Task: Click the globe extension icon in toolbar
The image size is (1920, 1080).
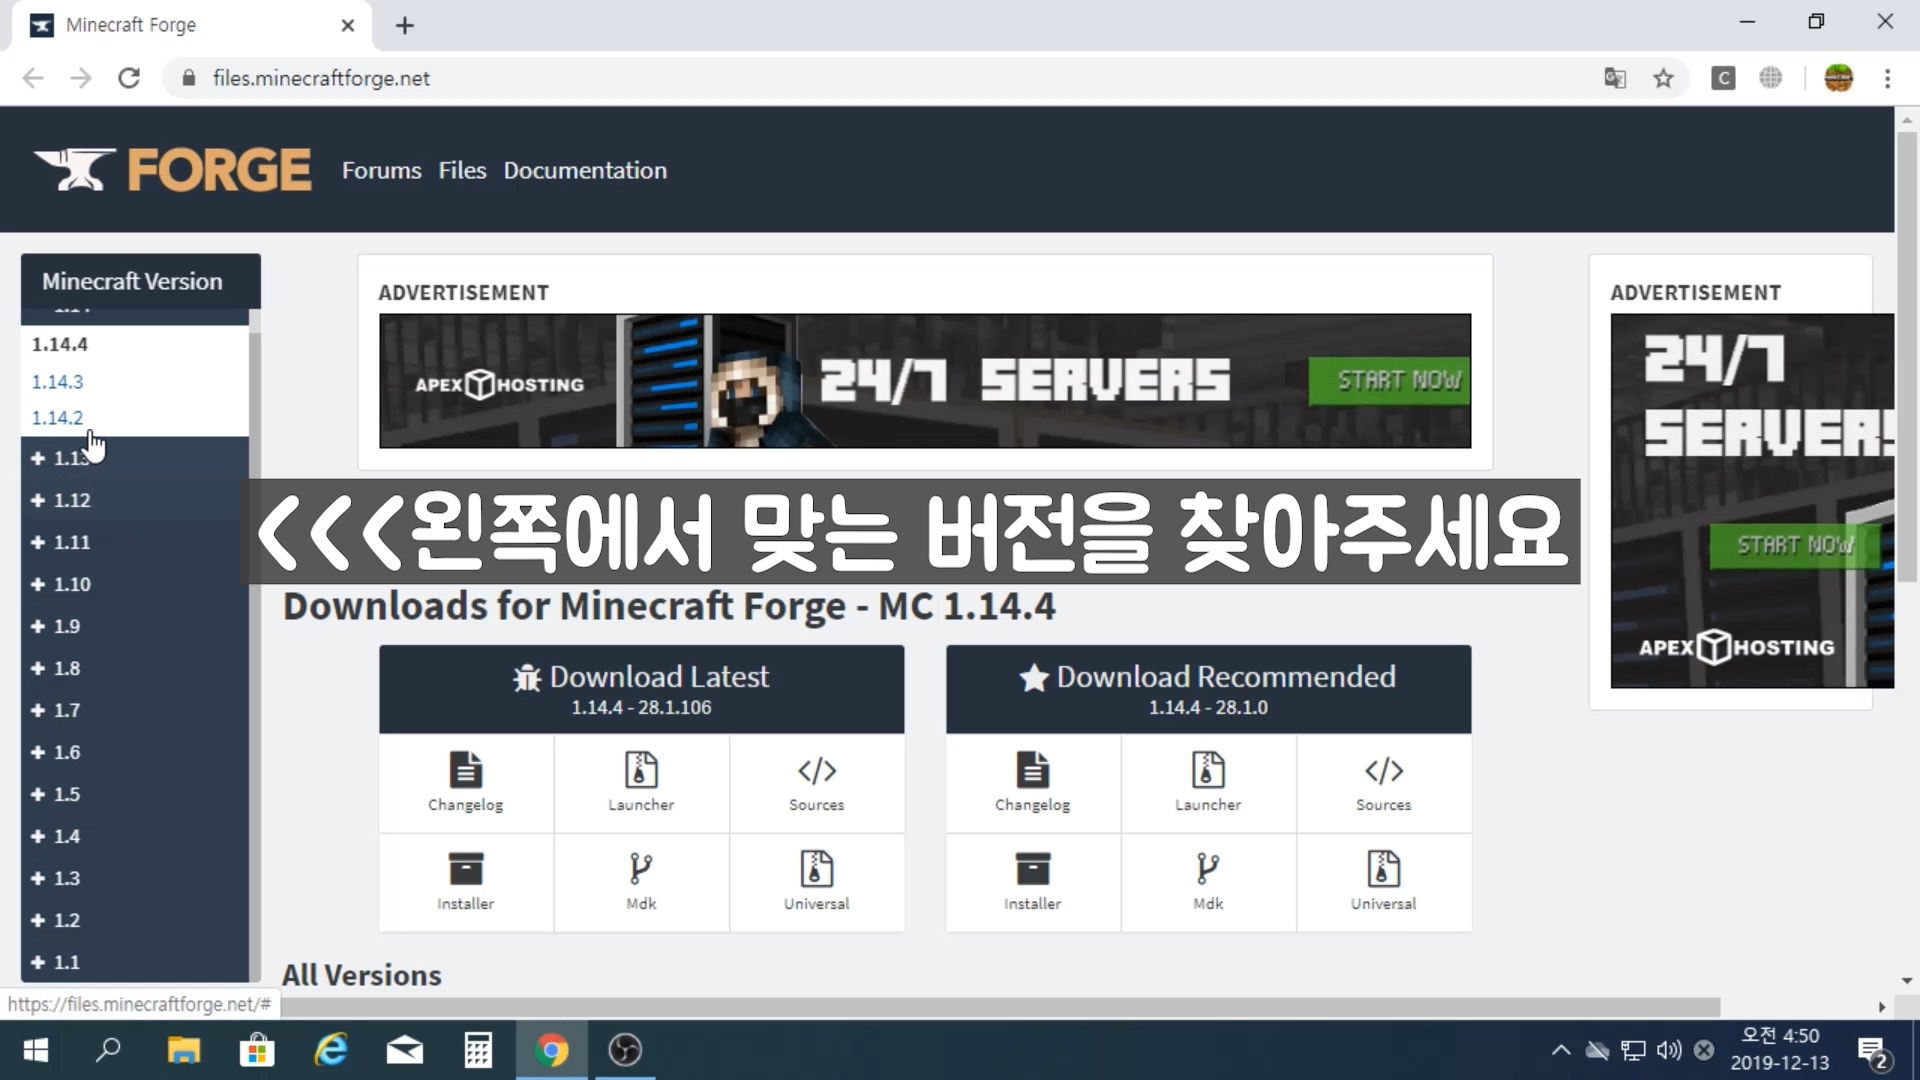Action: (x=1771, y=78)
